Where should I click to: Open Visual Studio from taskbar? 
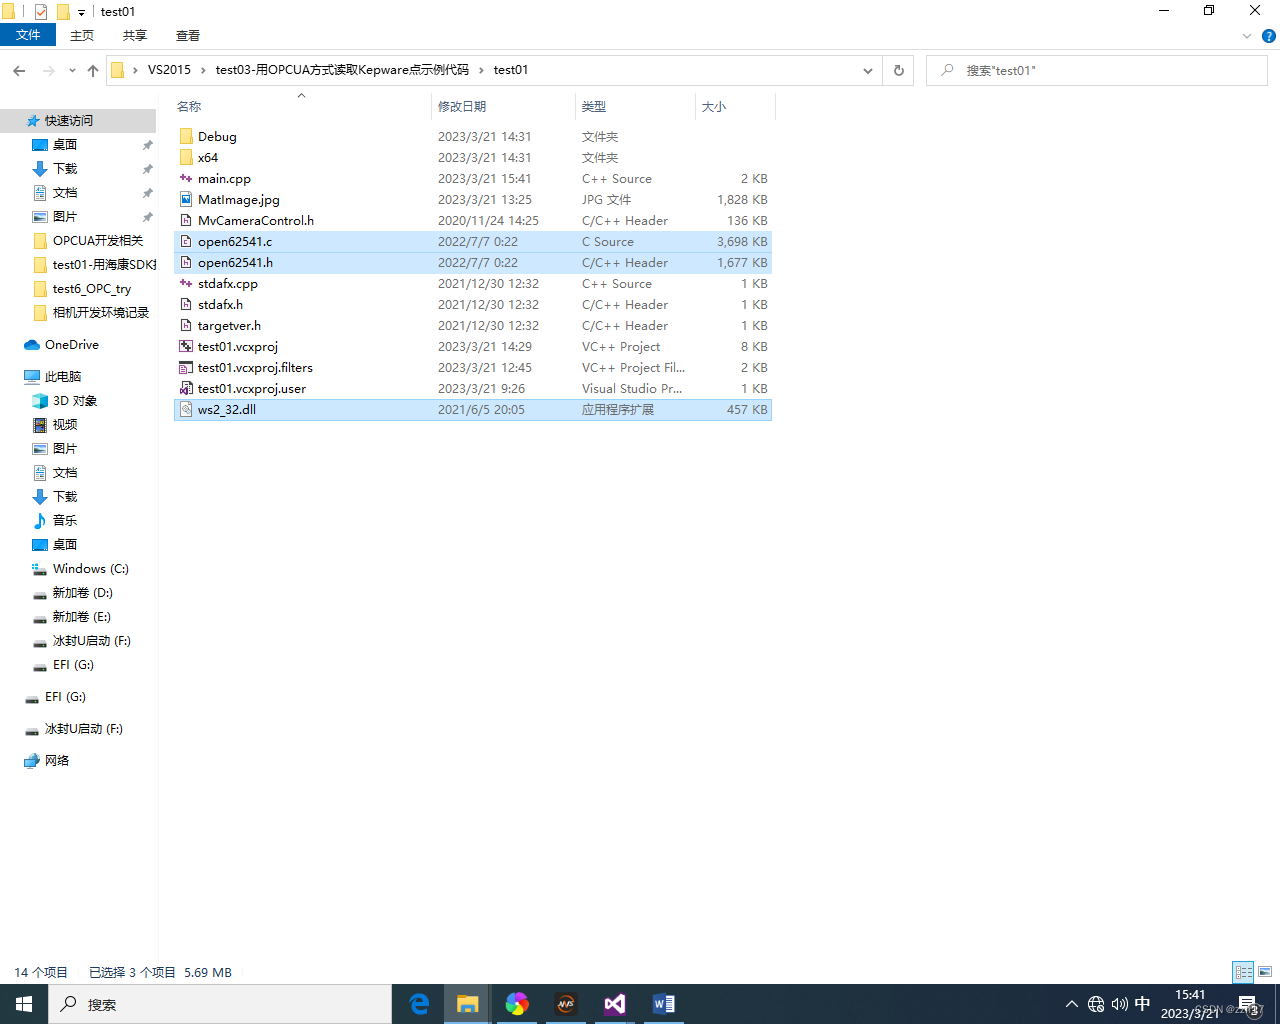coord(614,1004)
